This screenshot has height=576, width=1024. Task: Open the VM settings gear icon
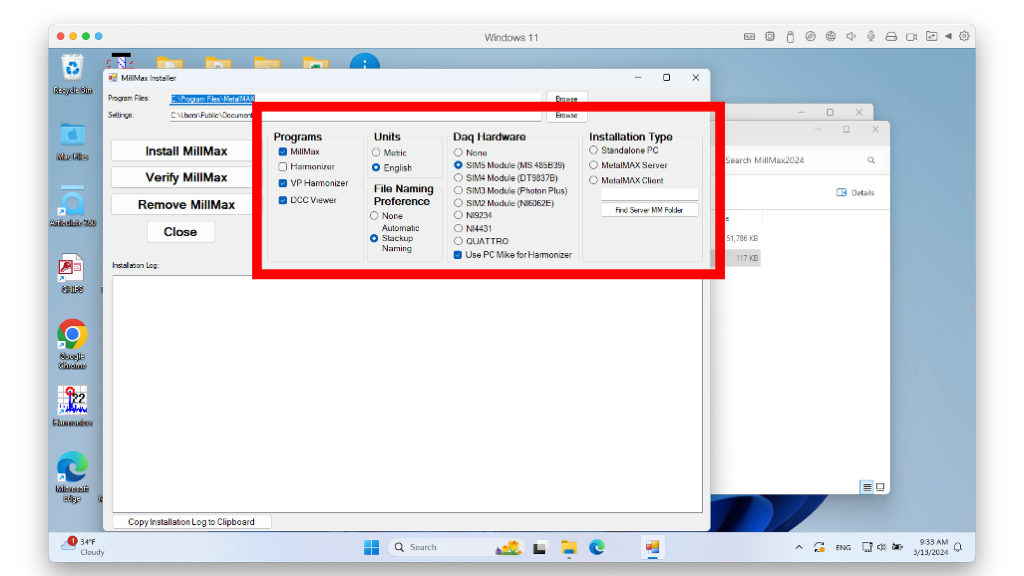[x=964, y=37]
